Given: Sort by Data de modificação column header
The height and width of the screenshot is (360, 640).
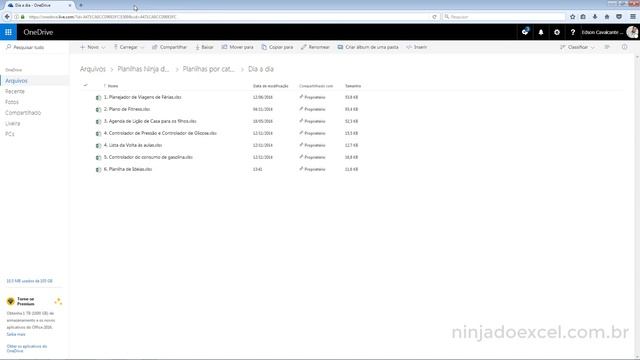Looking at the screenshot, I should point(271,86).
